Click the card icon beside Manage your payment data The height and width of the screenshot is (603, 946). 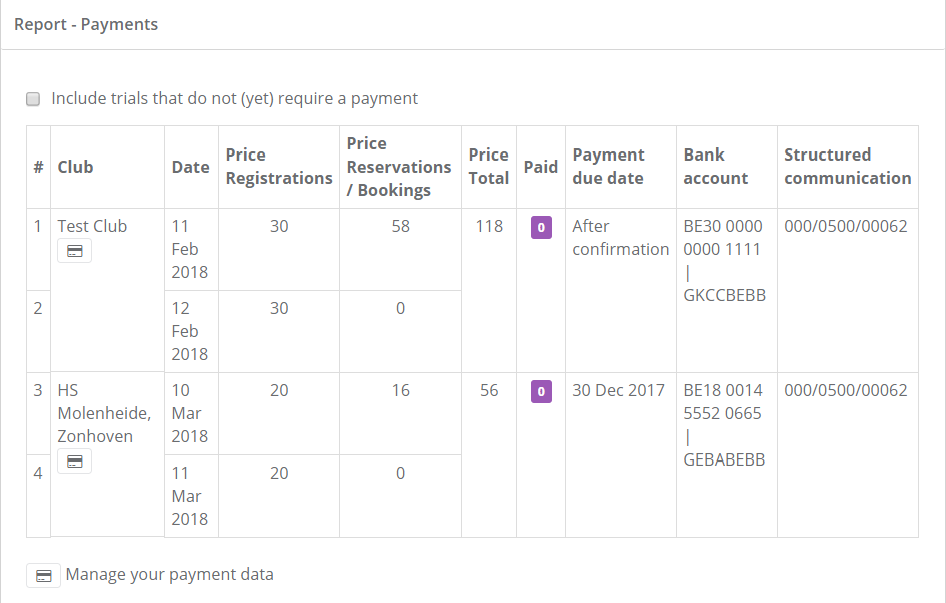(x=43, y=576)
